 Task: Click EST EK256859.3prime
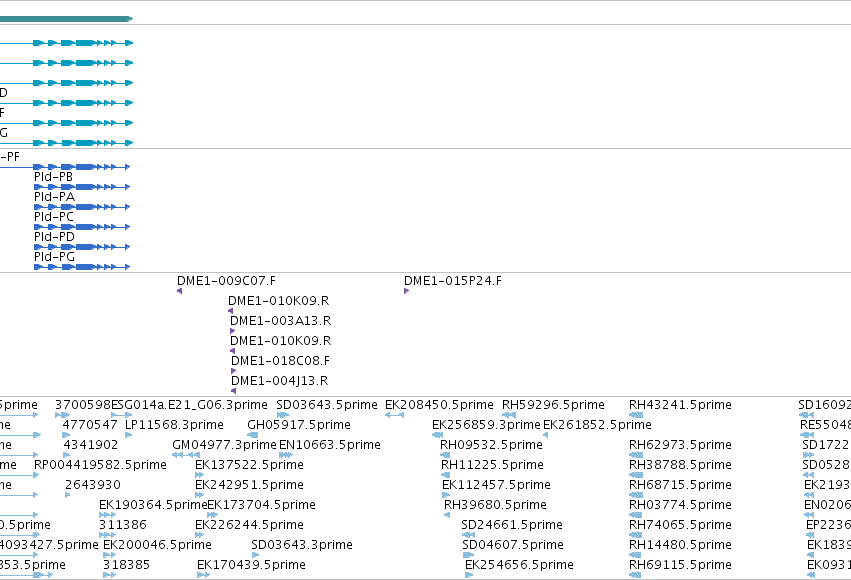pyautogui.click(x=486, y=425)
